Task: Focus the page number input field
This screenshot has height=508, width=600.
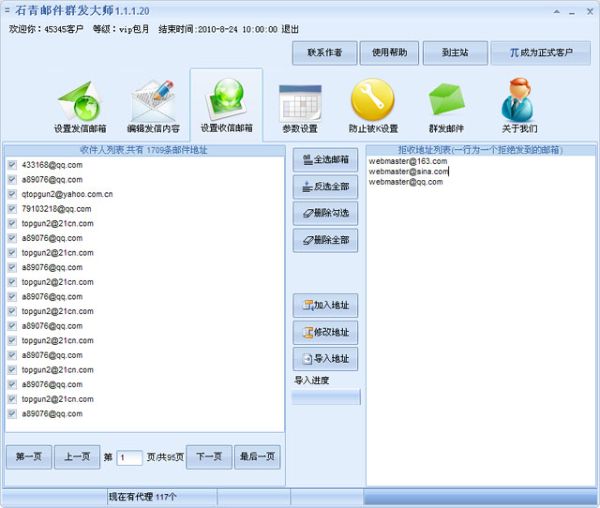Action: click(129, 458)
